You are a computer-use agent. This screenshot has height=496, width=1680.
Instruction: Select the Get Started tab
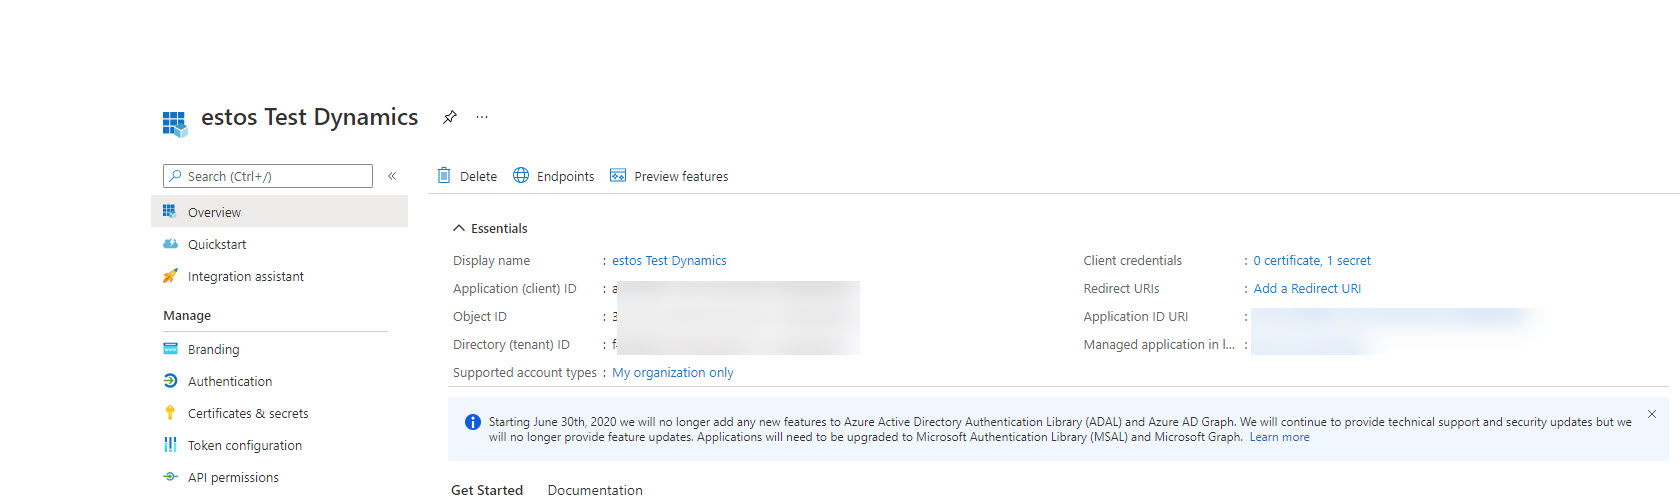tap(487, 489)
